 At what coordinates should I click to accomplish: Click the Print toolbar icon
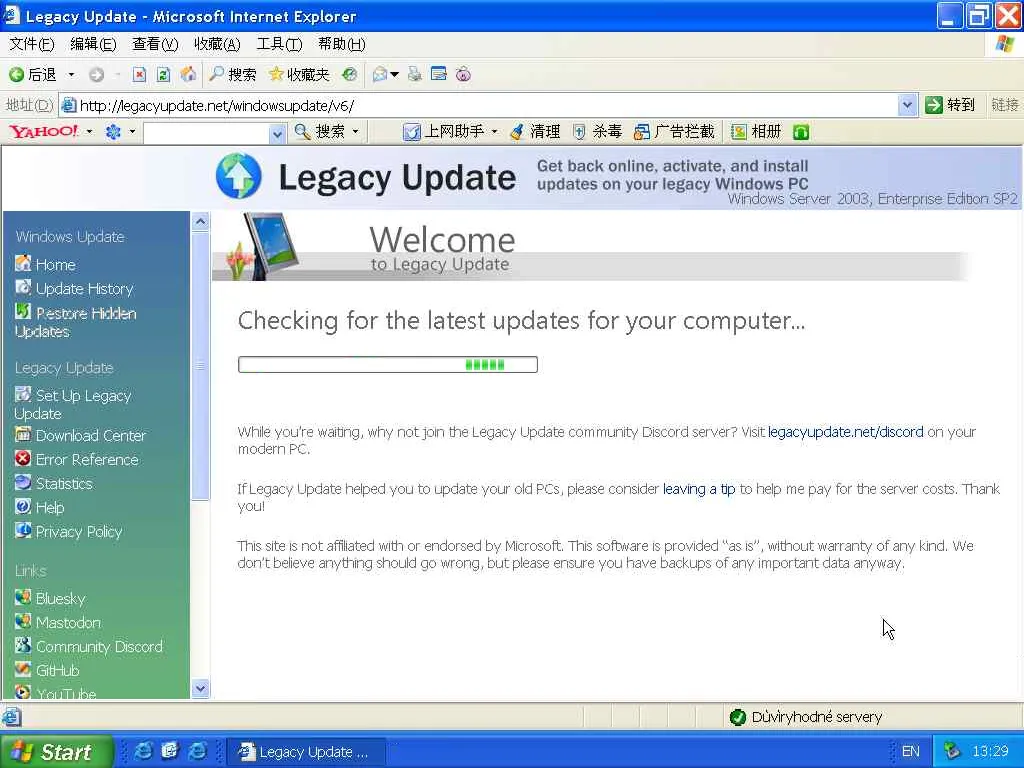(x=414, y=74)
